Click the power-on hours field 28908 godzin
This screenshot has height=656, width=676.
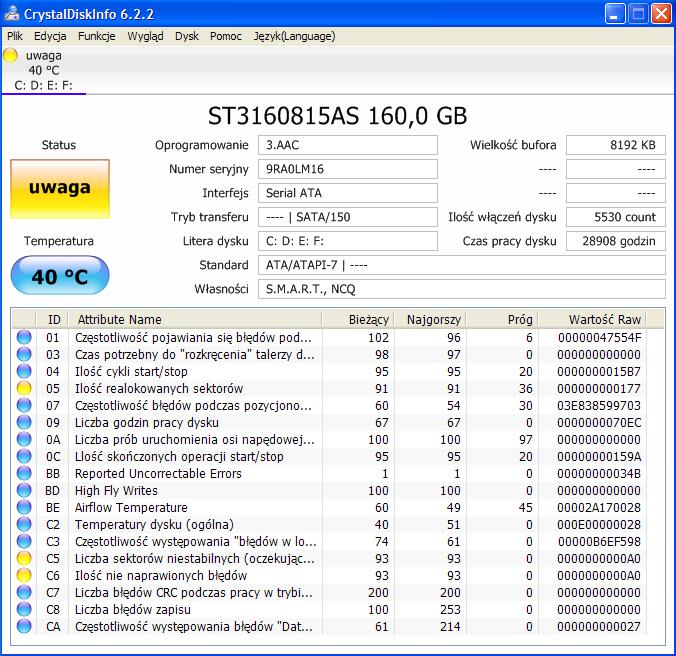(x=616, y=241)
